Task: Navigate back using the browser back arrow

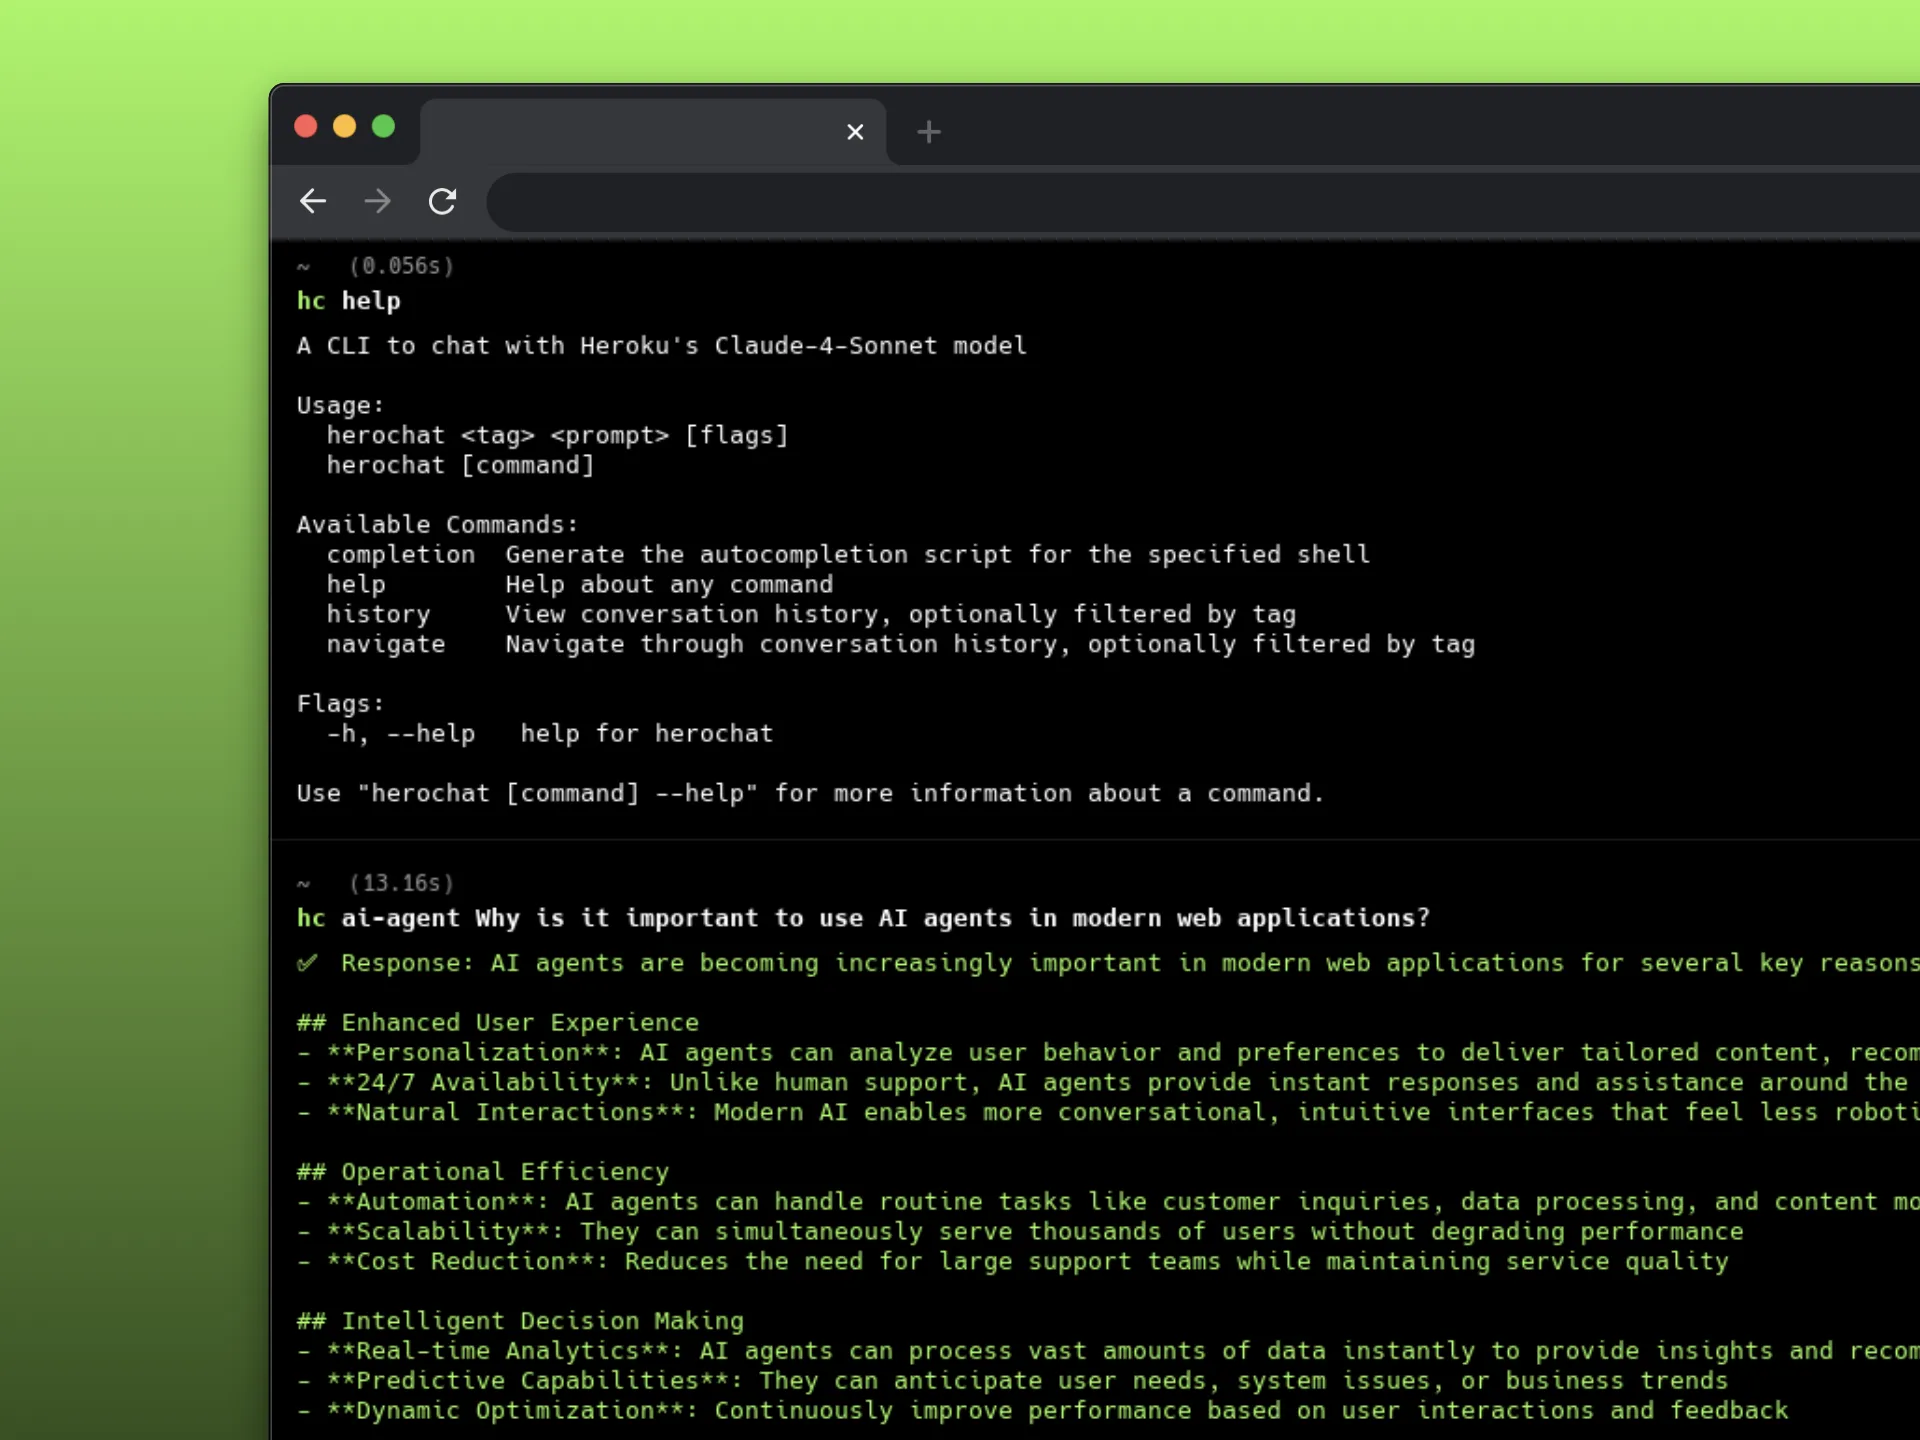Action: pyautogui.click(x=313, y=201)
